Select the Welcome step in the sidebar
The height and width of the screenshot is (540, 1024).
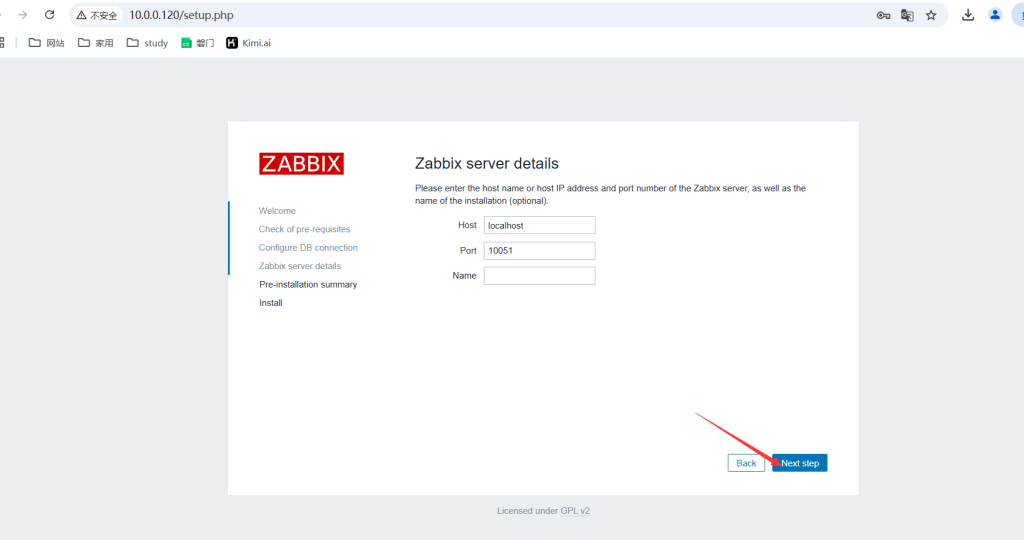(x=277, y=211)
